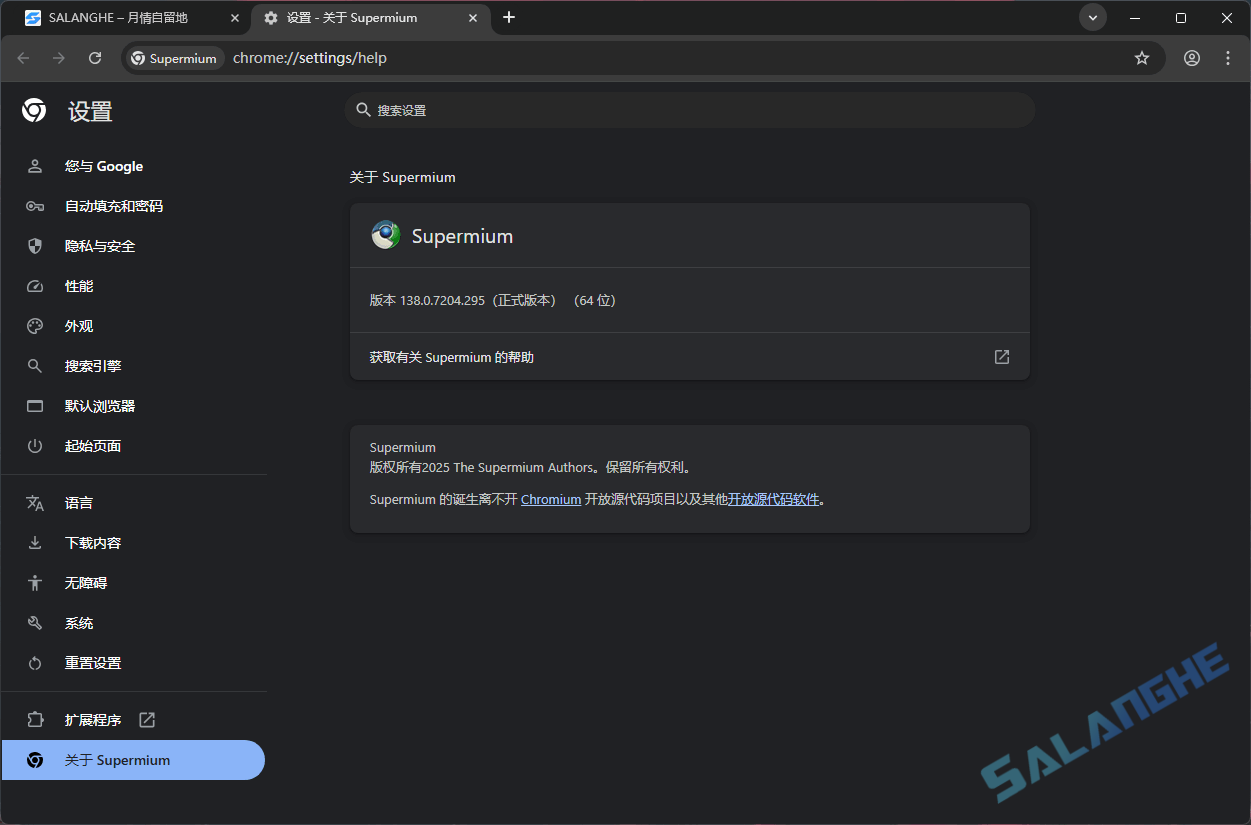This screenshot has width=1251, height=825.
Task: Open the browser profile avatar icon
Action: [1191, 58]
